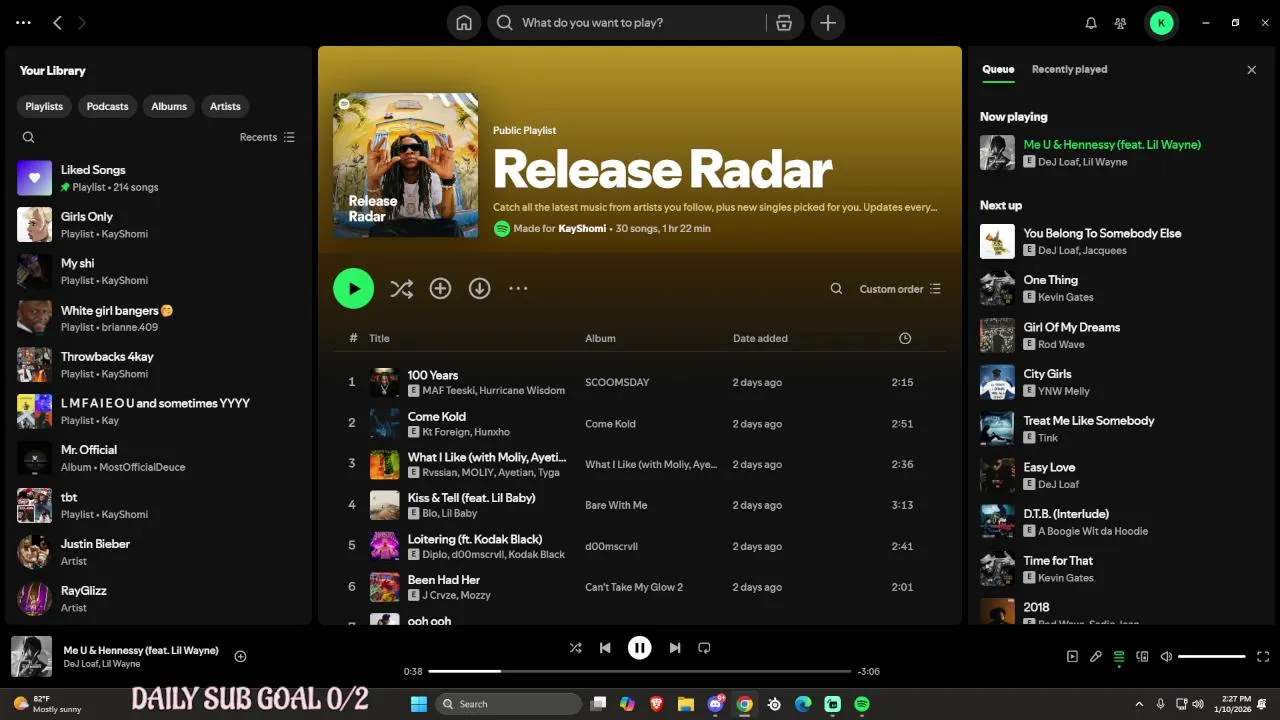Skip to previous track
Viewport: 1280px width, 720px height.
coord(605,648)
